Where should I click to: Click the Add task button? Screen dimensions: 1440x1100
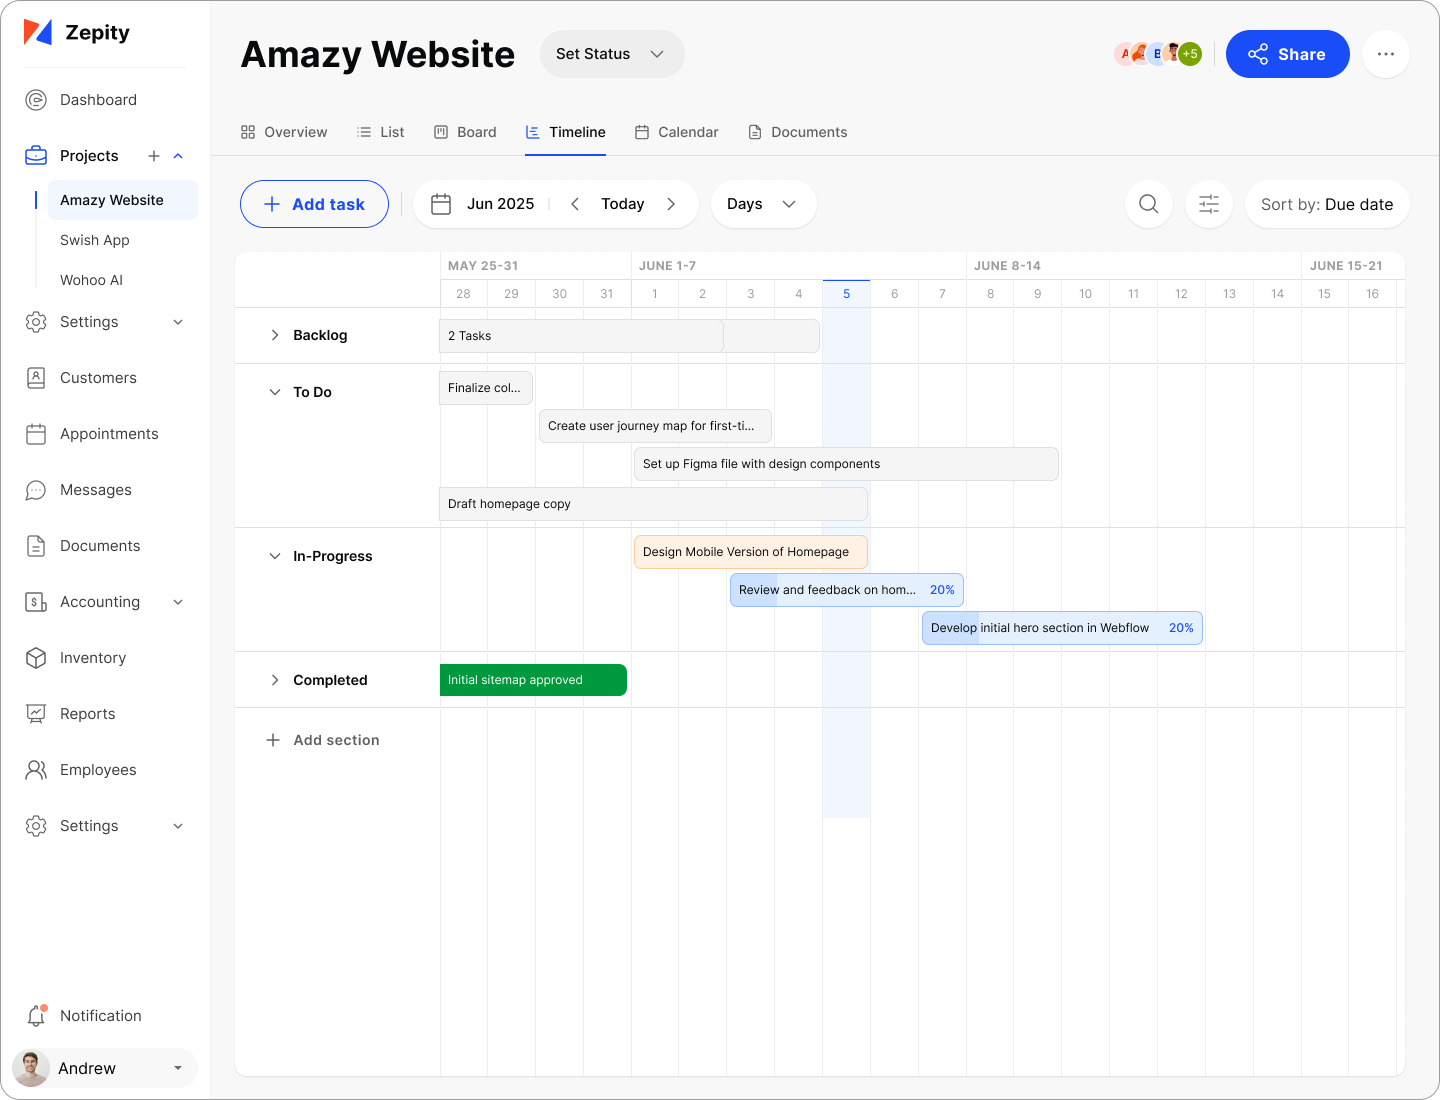point(314,204)
